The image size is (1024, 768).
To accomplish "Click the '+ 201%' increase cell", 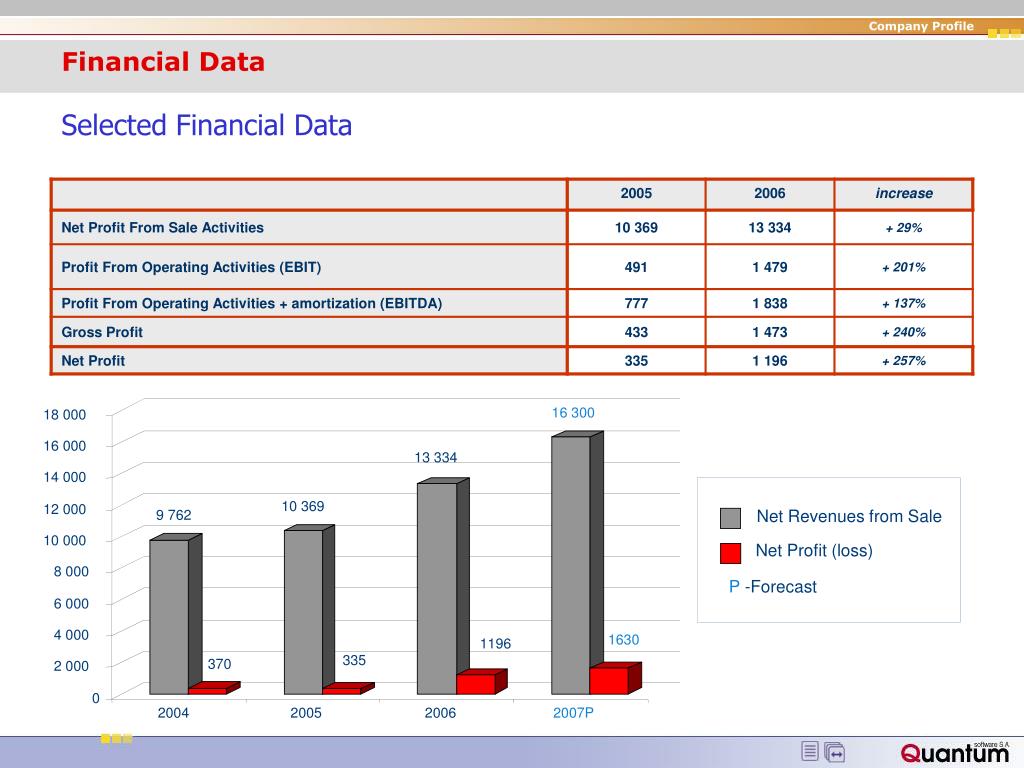I will pos(904,267).
